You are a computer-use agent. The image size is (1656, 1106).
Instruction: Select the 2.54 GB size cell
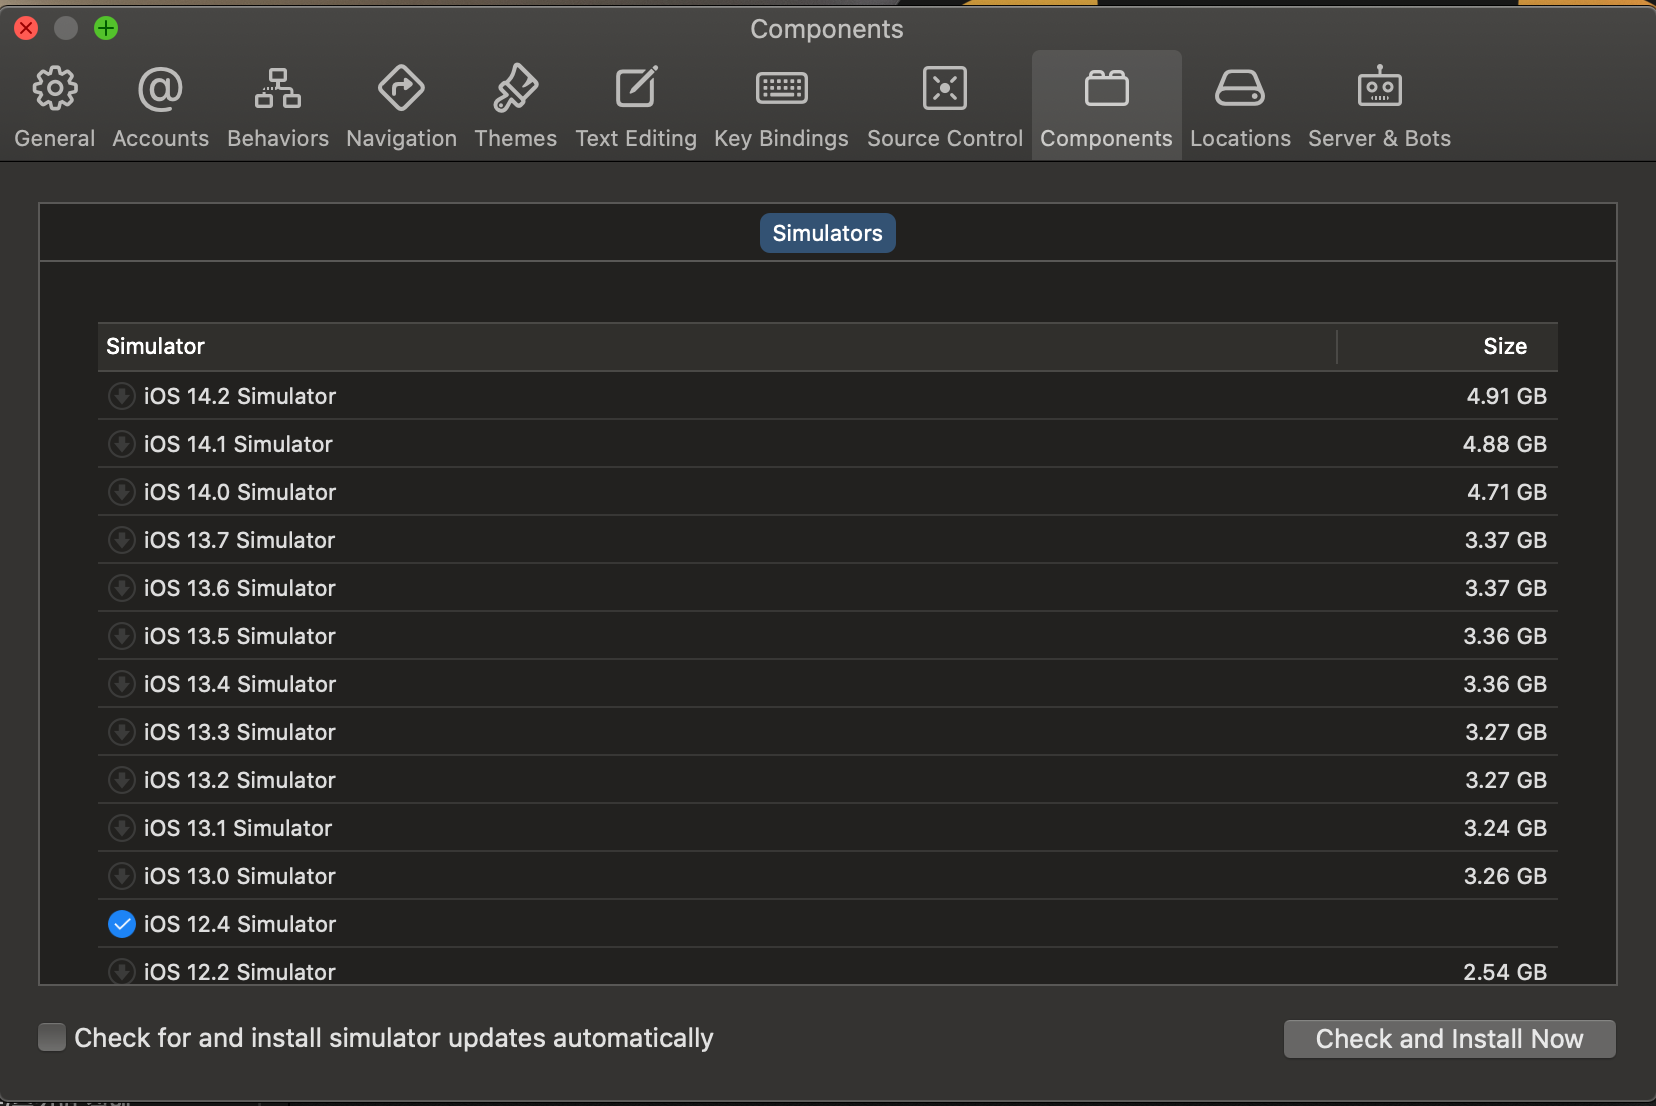tap(1505, 972)
